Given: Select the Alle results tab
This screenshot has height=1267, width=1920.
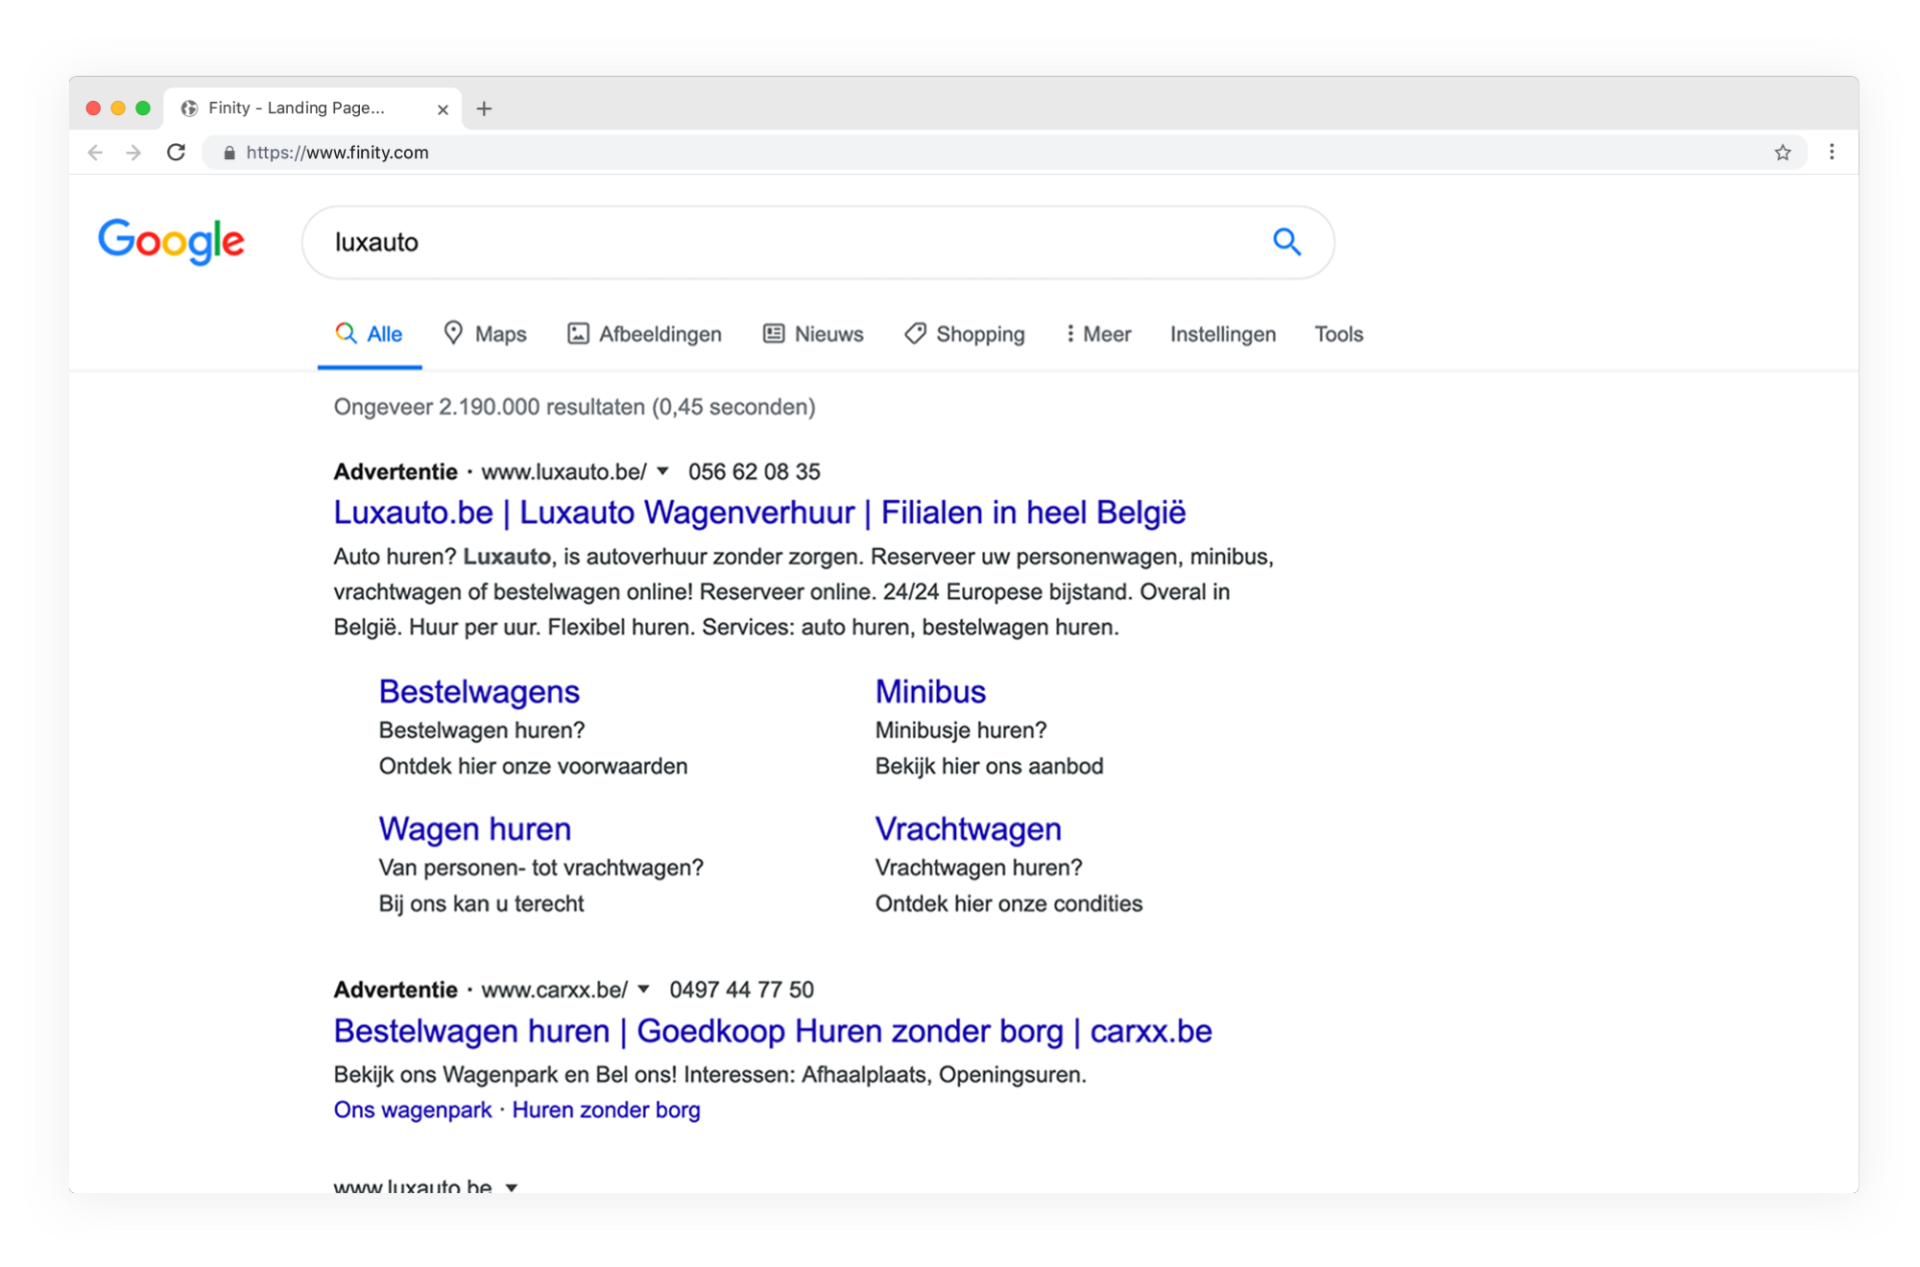Looking at the screenshot, I should [x=369, y=334].
